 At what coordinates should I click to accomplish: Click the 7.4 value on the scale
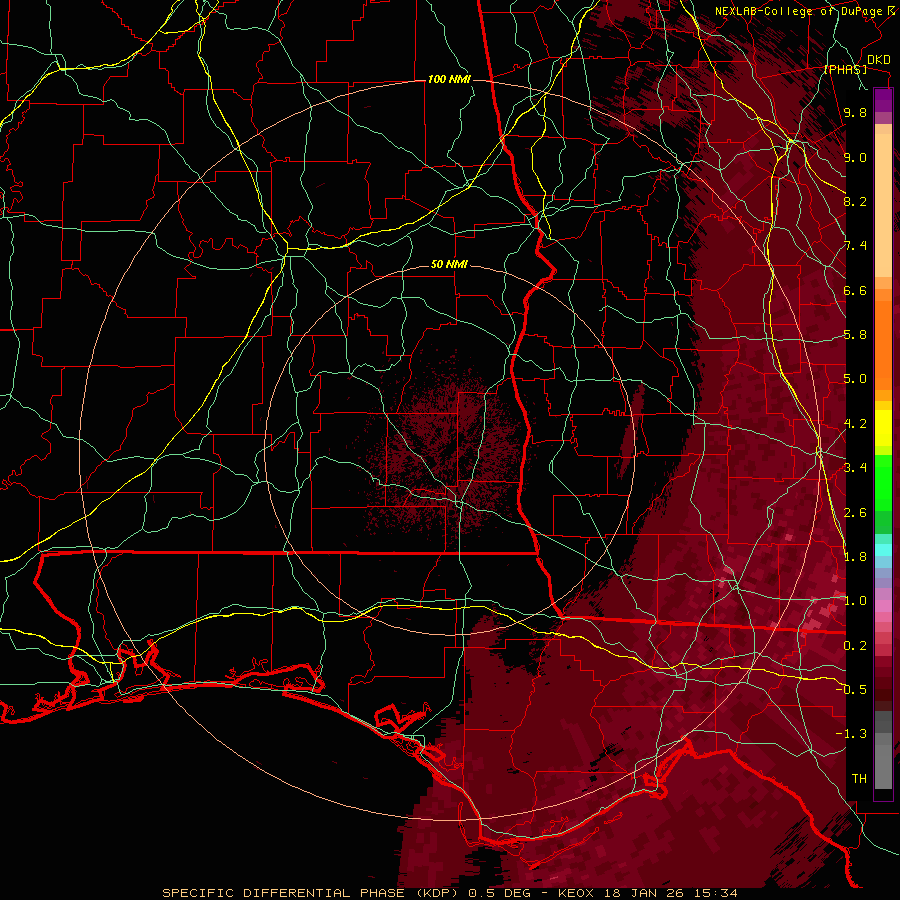coord(855,246)
